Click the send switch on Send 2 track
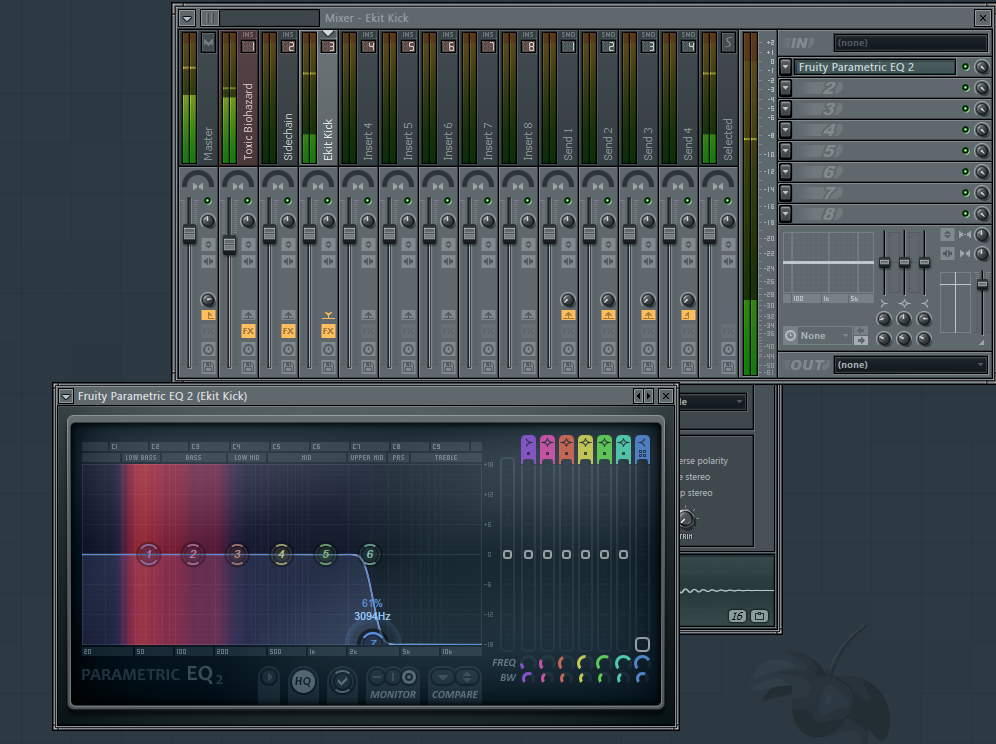 (608, 315)
